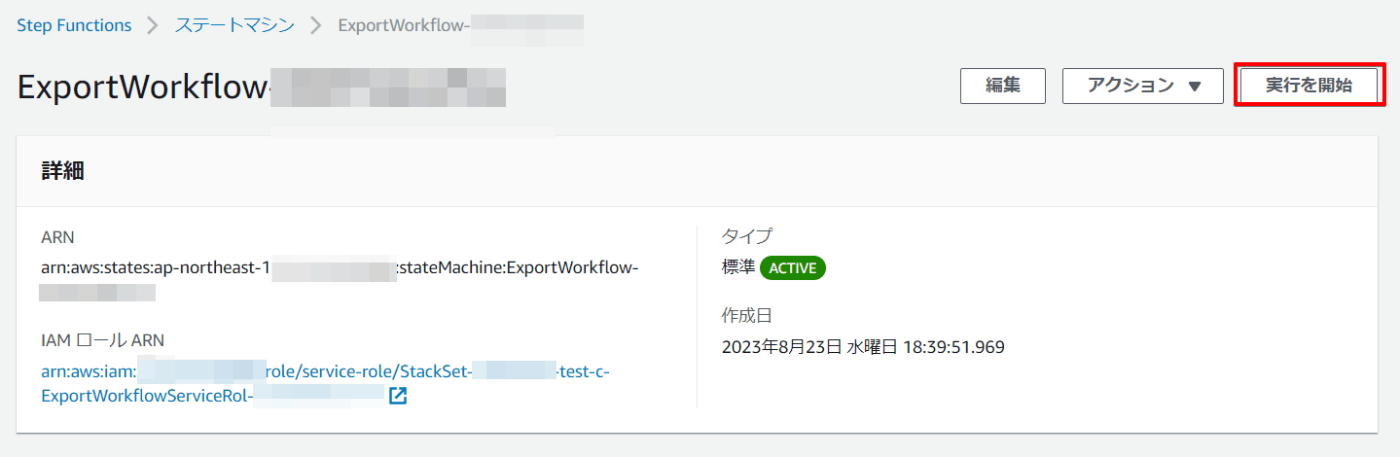This screenshot has height=457, width=1400.
Task: Click the external link icon beside the role ARN
Action: (x=397, y=396)
